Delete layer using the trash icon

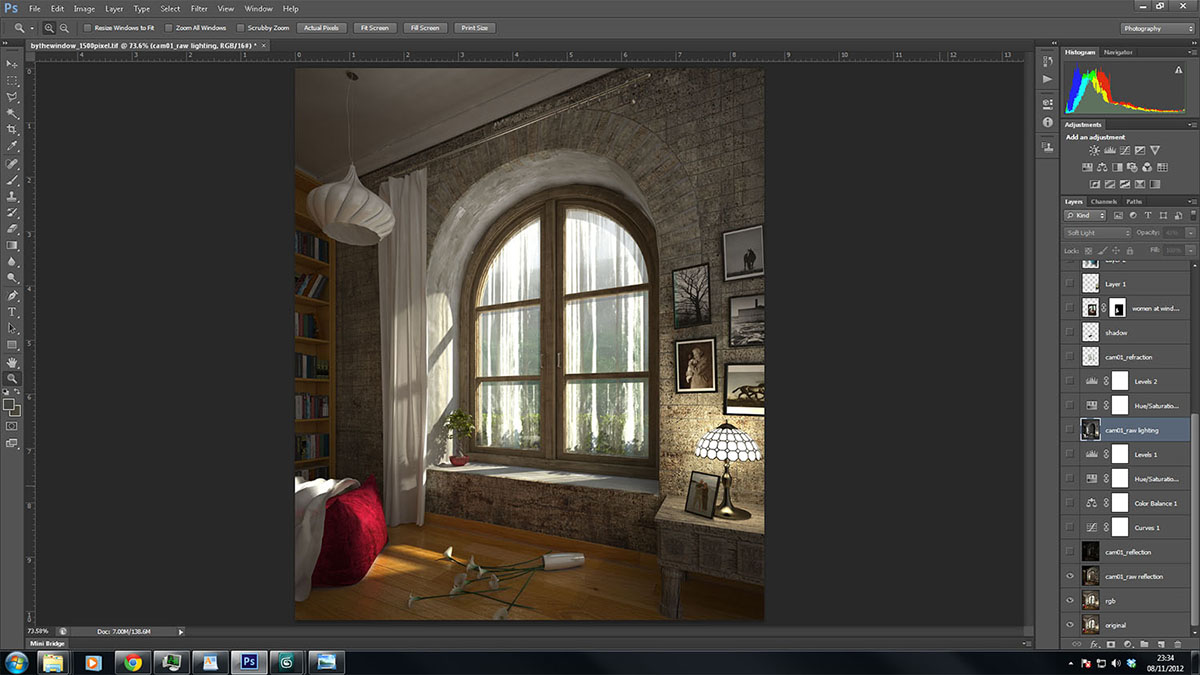point(1177,644)
